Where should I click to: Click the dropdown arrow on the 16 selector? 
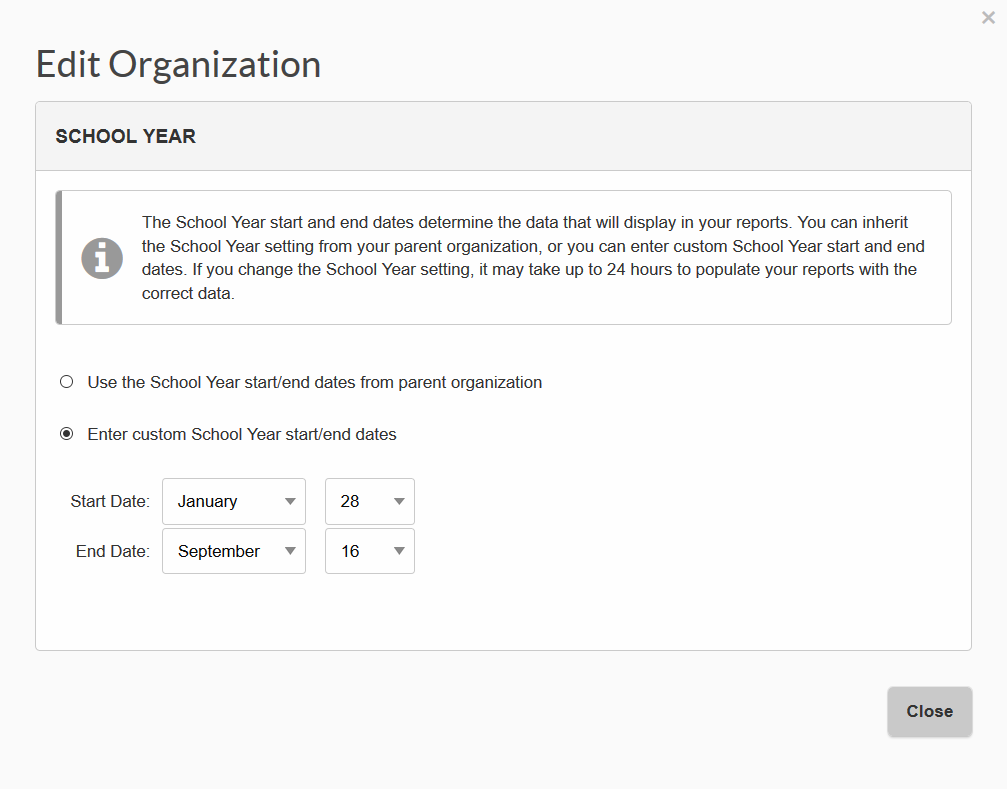click(397, 551)
